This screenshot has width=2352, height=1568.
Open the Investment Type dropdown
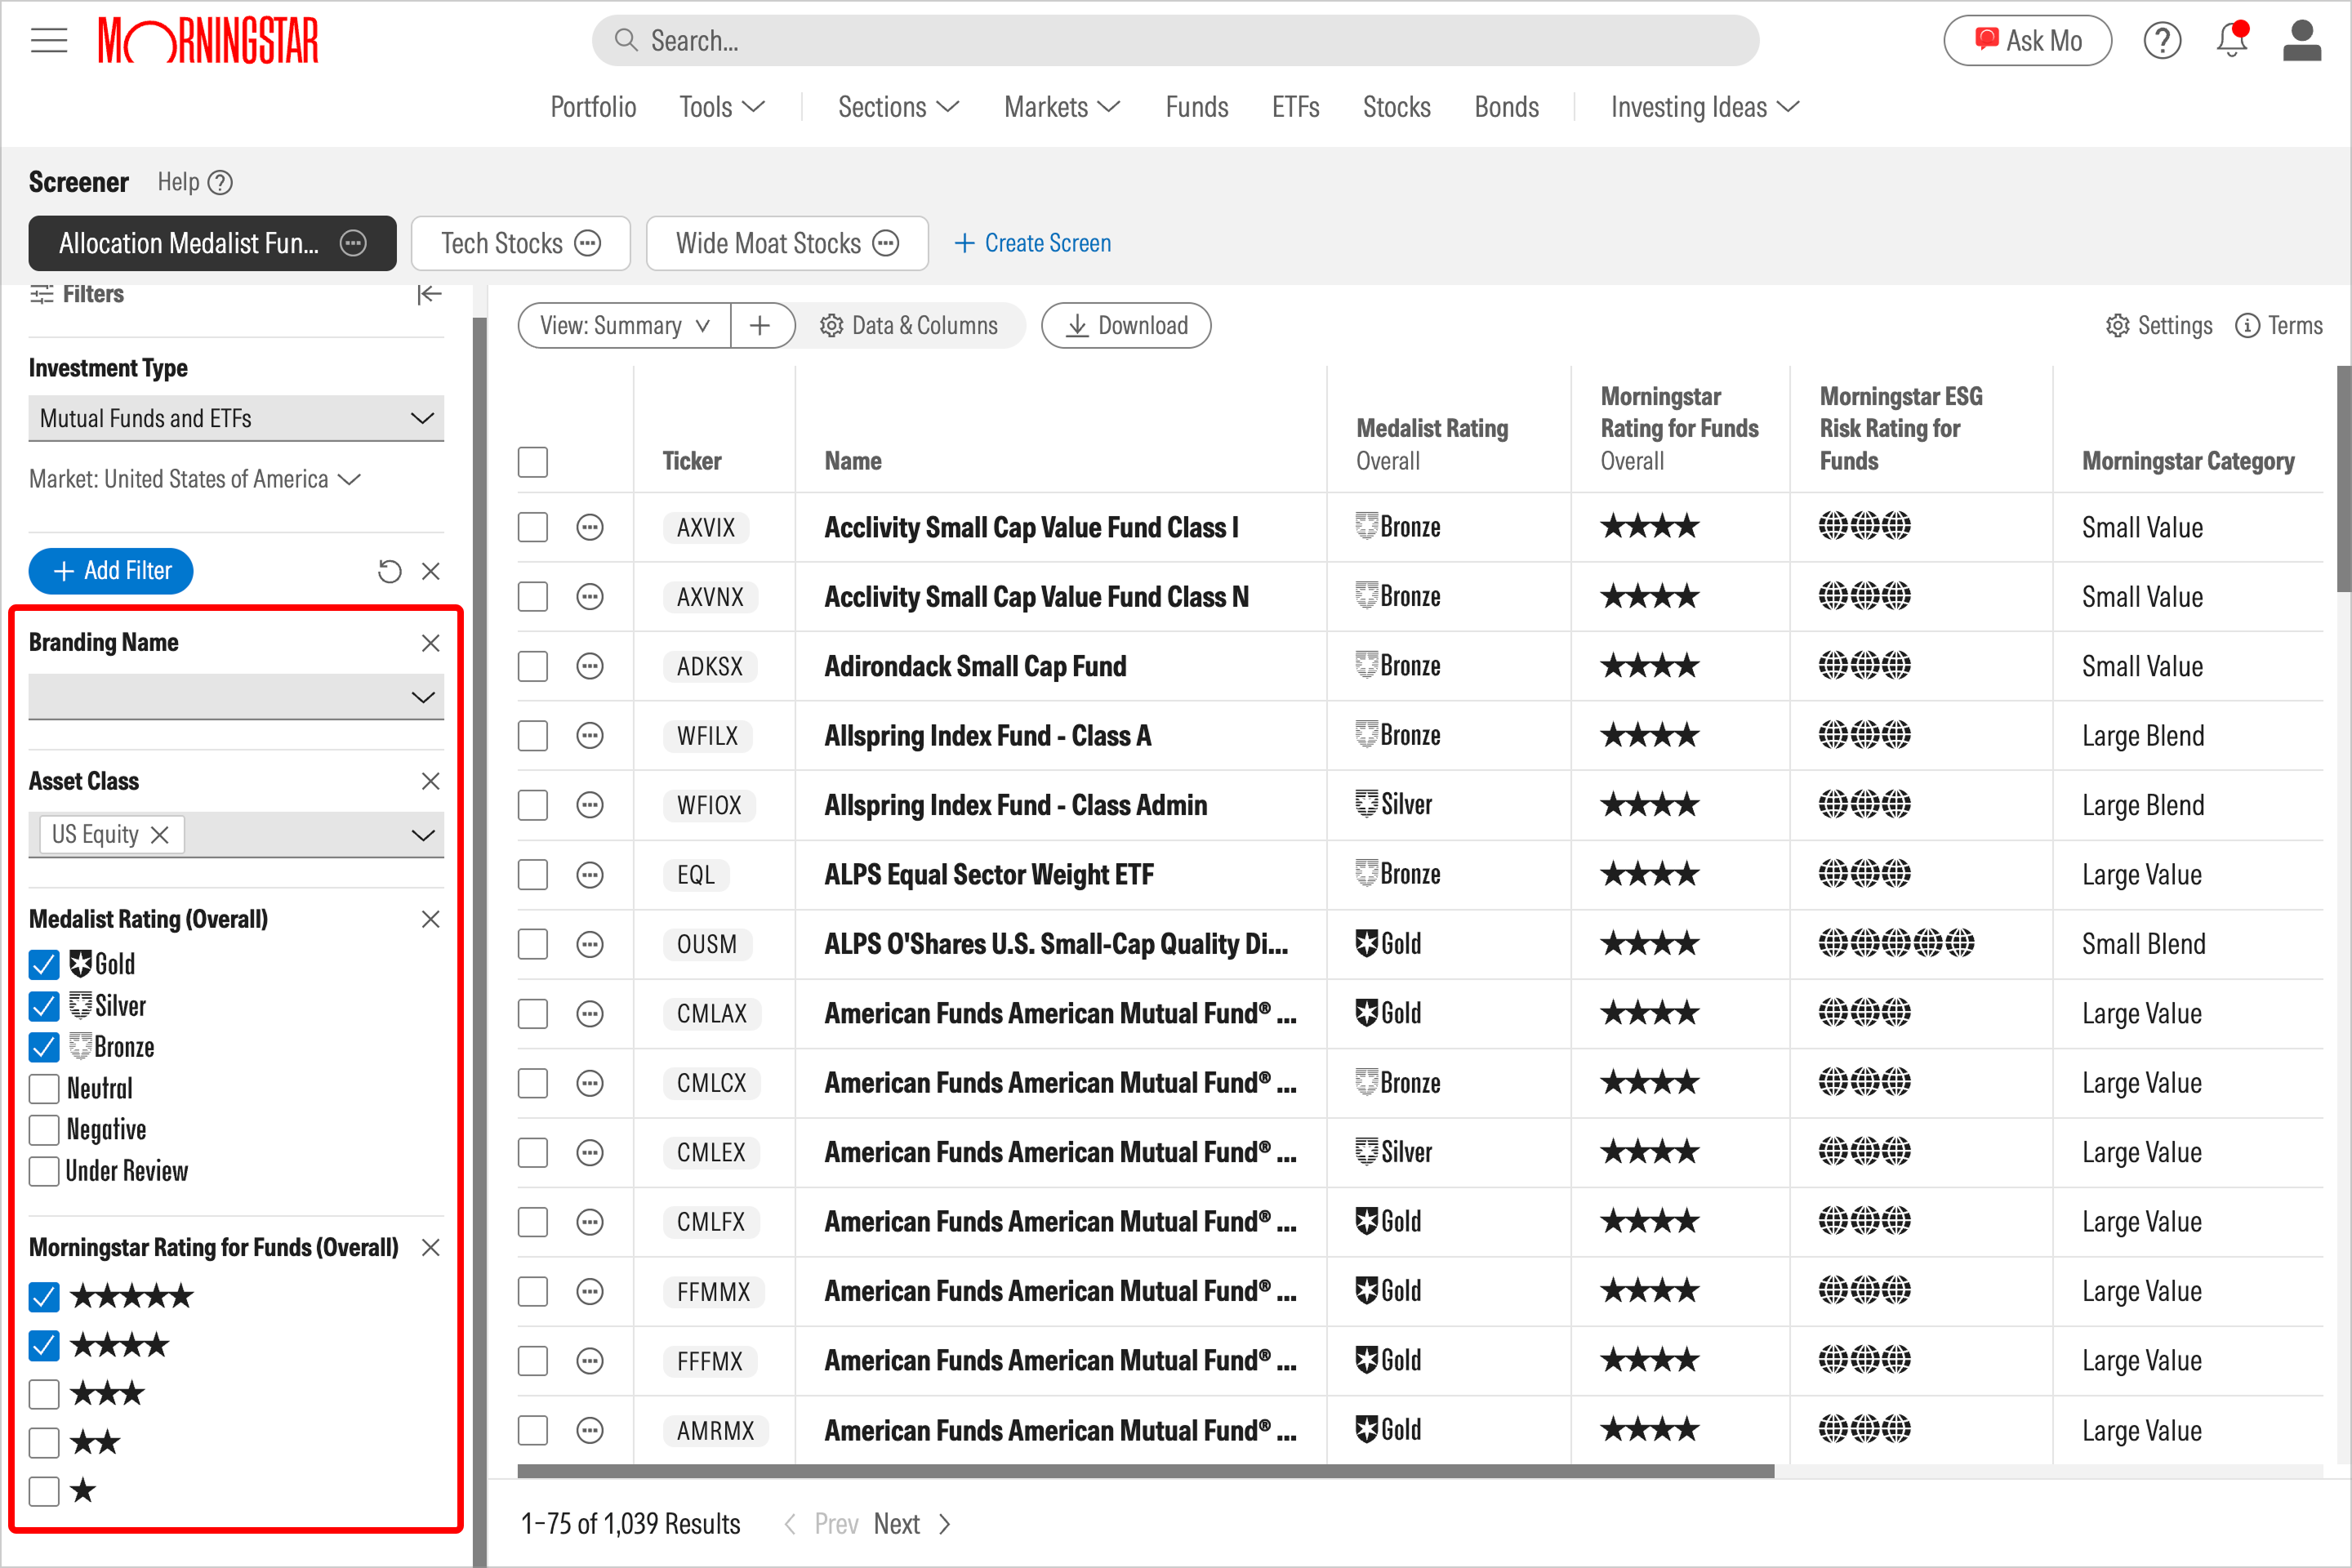tap(236, 418)
